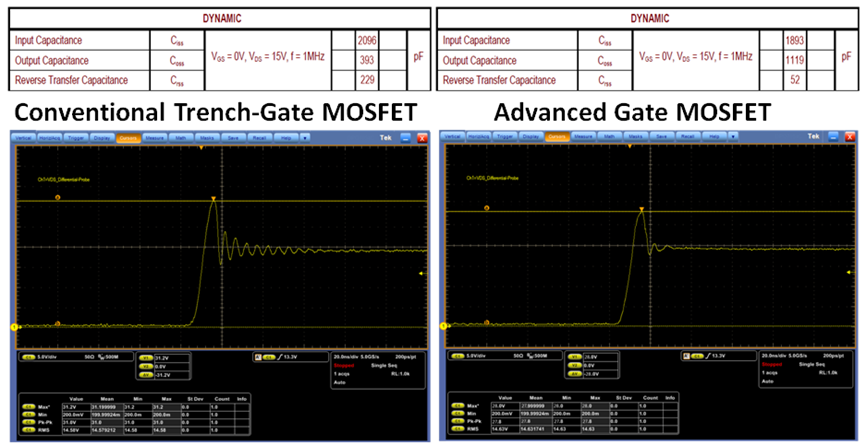Click trigger level 13.3V readout on left scope
This screenshot has height=445, width=866.
tap(291, 355)
